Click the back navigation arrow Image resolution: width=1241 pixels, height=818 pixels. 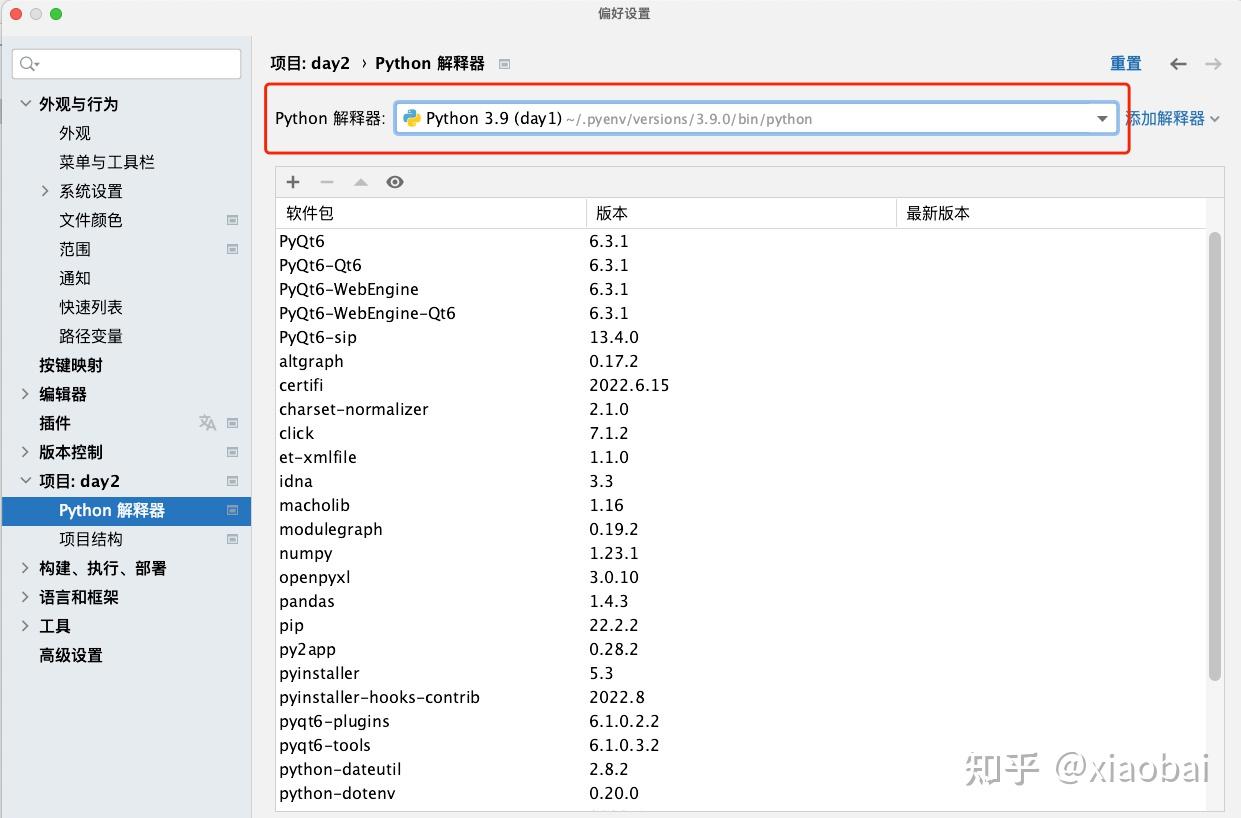pos(1177,63)
